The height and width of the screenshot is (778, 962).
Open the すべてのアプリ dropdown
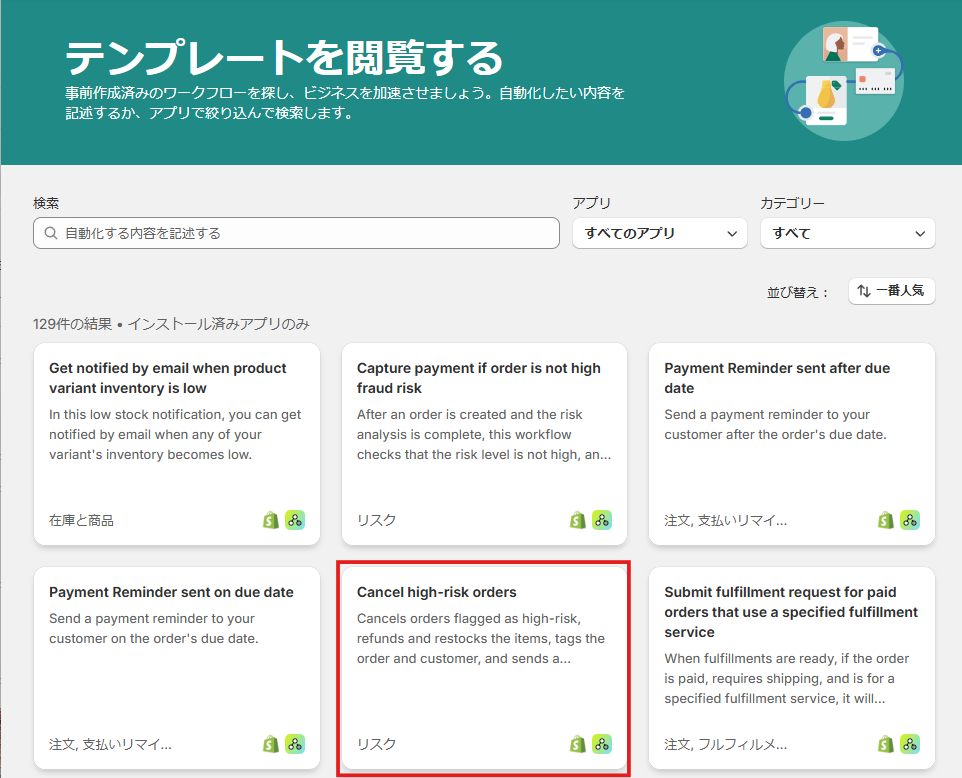[660, 233]
